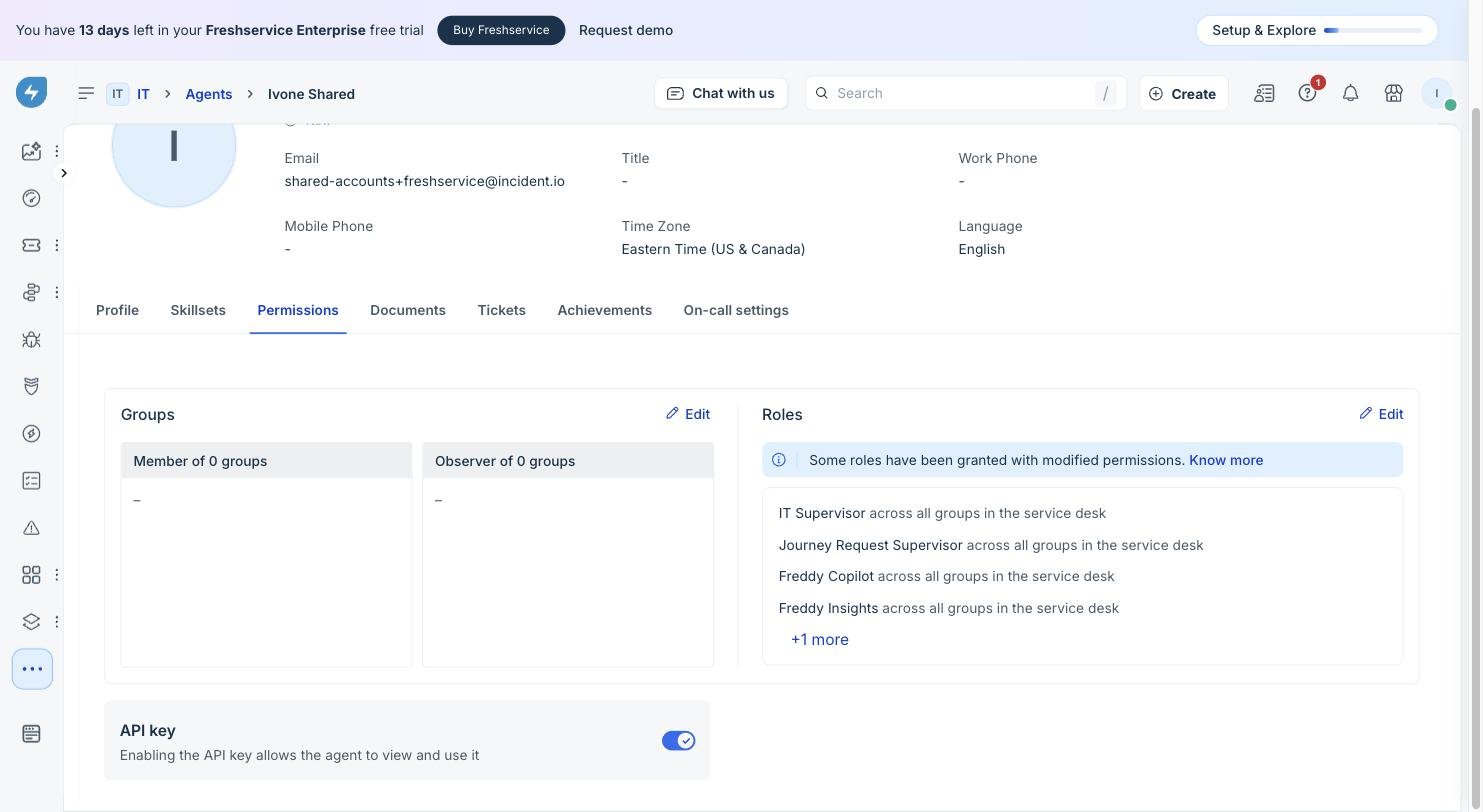Open the Alerts warning triangle sidebar icon
This screenshot has height=812, width=1483.
(31, 528)
